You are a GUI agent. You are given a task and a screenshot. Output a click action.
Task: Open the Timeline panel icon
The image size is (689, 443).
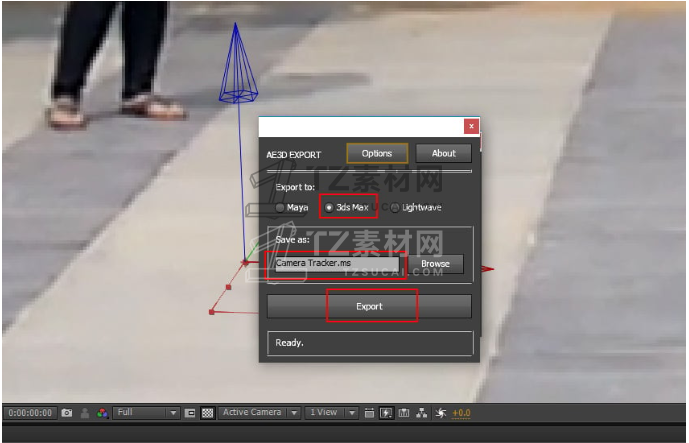404,413
